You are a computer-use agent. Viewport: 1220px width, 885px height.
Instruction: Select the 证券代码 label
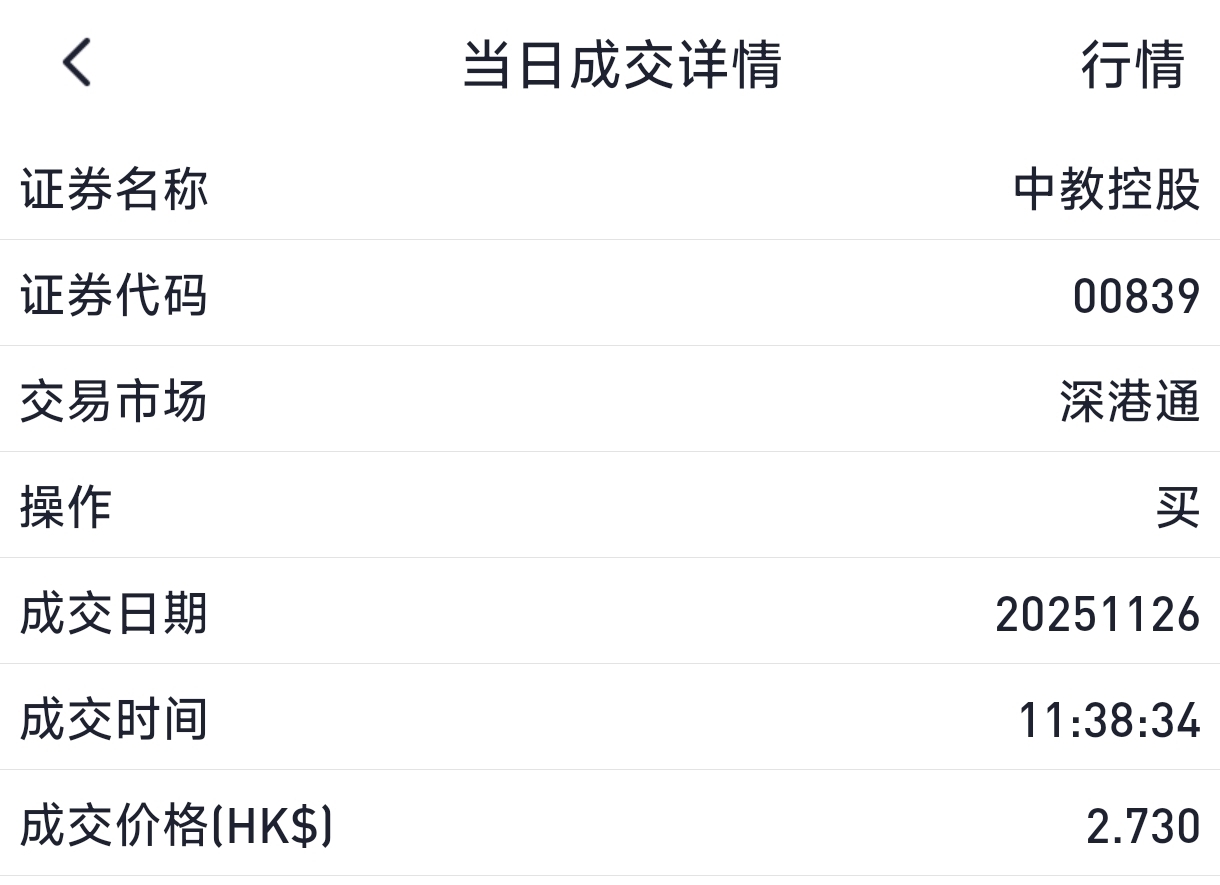click(114, 296)
